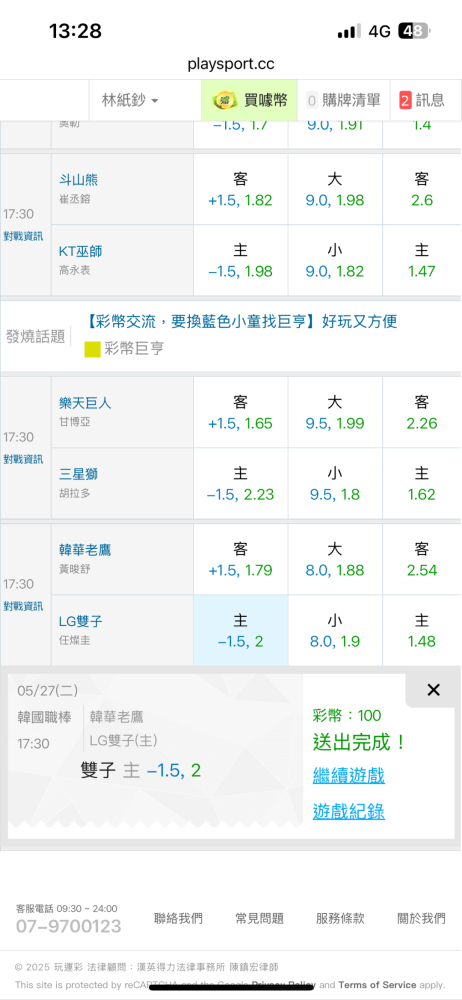Screen dimensions: 462x1000
Task: Tap the 買噱幣 coin icon
Action: click(224, 100)
